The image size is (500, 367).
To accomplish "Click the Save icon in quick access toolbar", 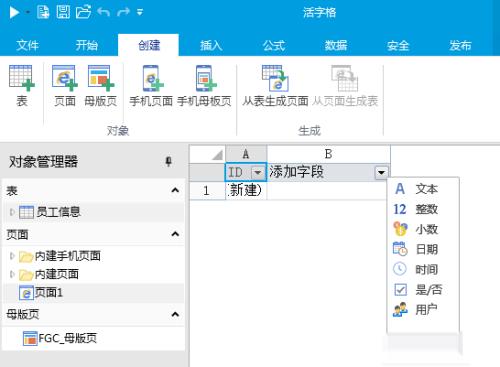I will pyautogui.click(x=63, y=12).
